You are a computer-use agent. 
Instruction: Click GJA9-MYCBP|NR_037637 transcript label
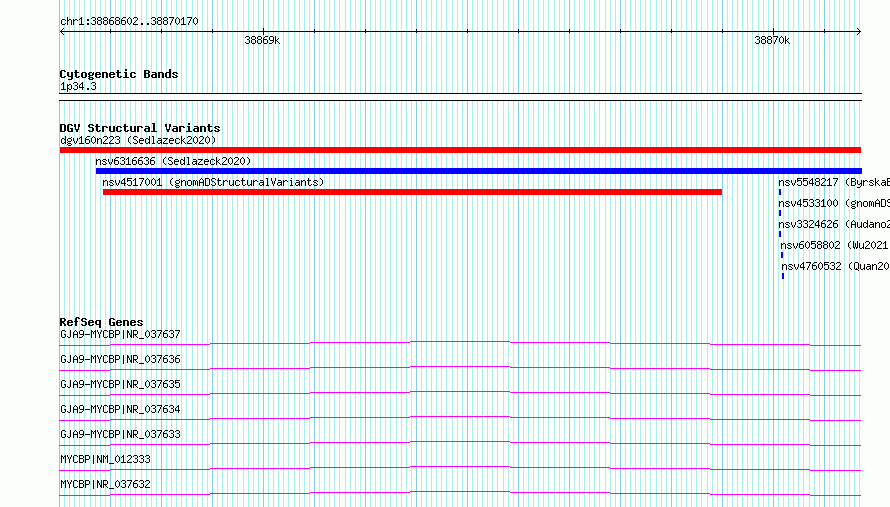120,334
